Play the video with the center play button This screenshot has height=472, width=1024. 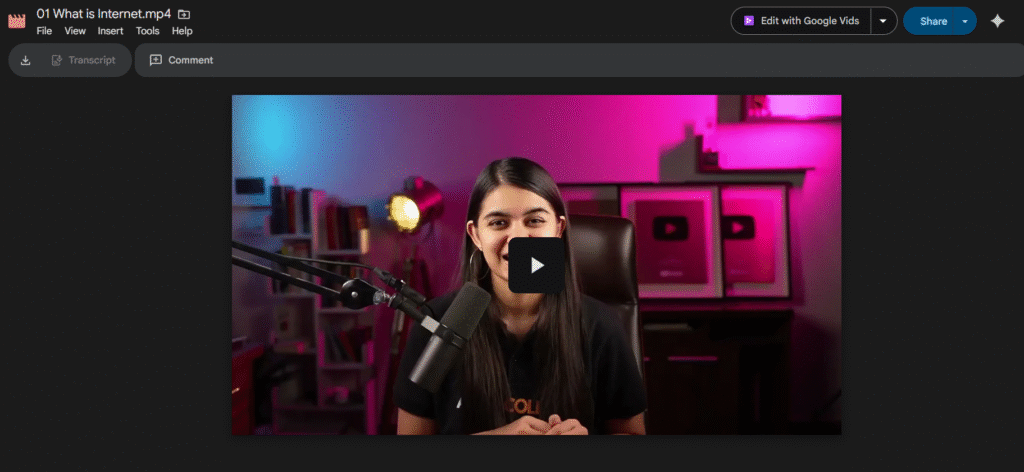pyautogui.click(x=536, y=265)
